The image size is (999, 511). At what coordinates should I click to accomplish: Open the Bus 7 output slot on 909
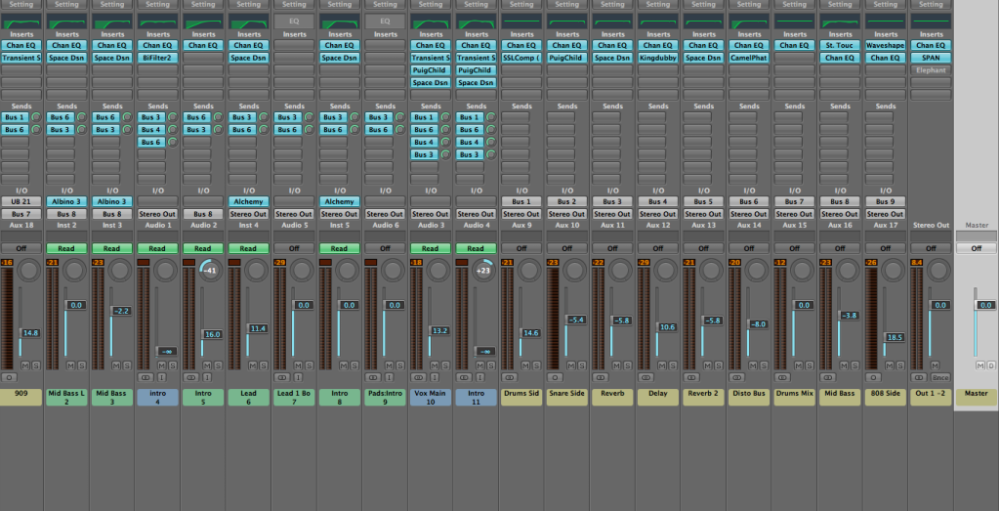tap(22, 214)
